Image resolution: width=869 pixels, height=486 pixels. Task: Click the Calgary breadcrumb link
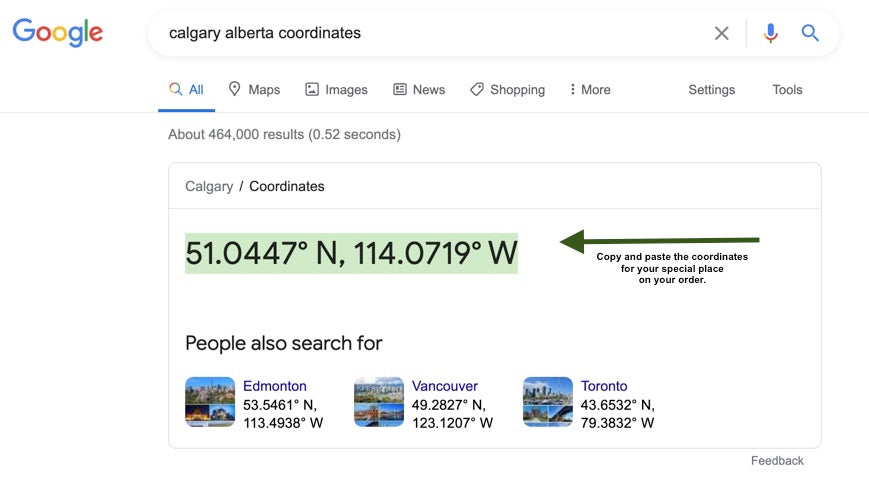(x=209, y=186)
